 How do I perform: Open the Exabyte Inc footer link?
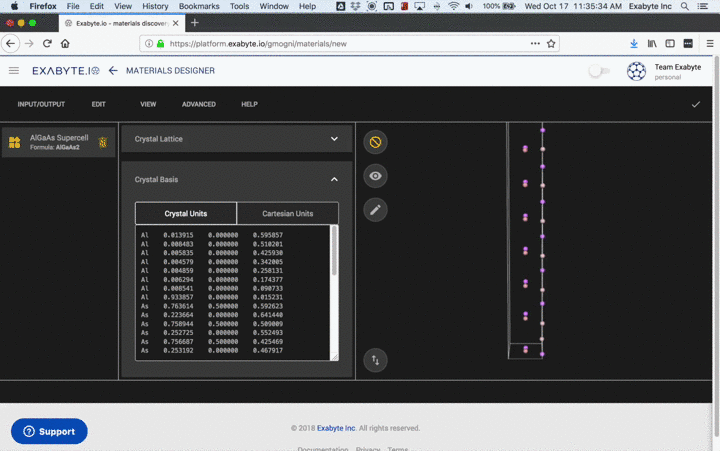336,428
